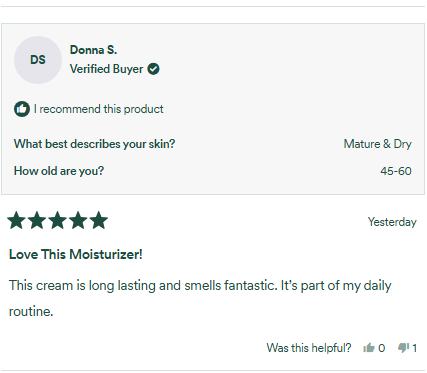
Task: Click the DS avatar circle
Action: [x=38, y=60]
